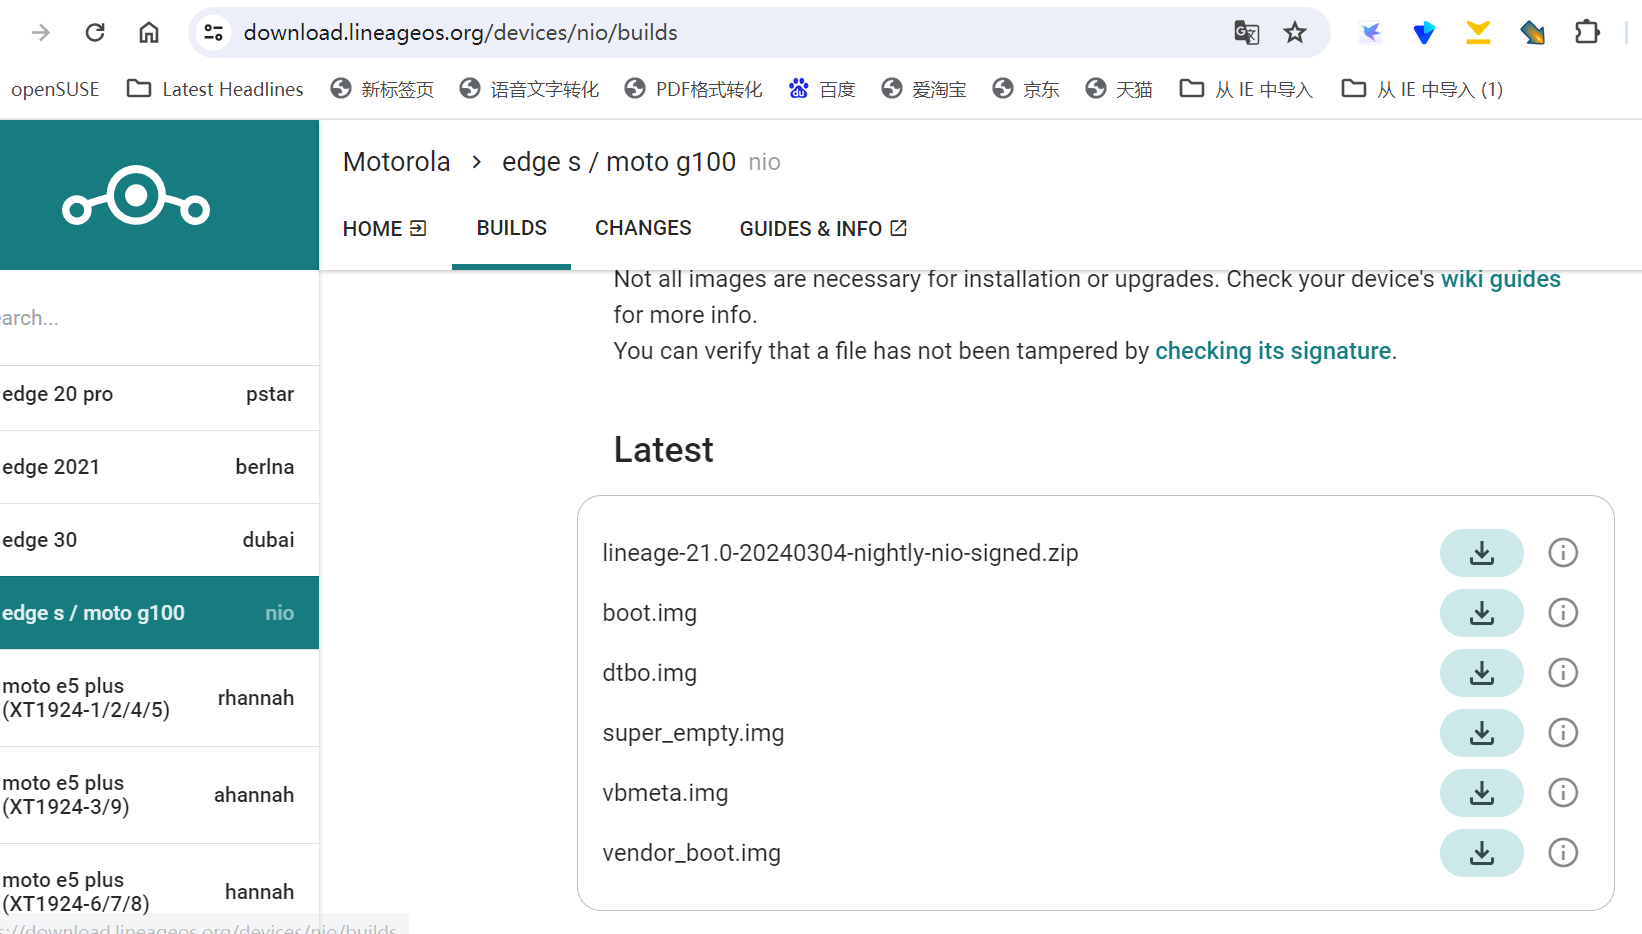Image resolution: width=1642 pixels, height=934 pixels.
Task: Reload the browser page
Action: point(95,32)
